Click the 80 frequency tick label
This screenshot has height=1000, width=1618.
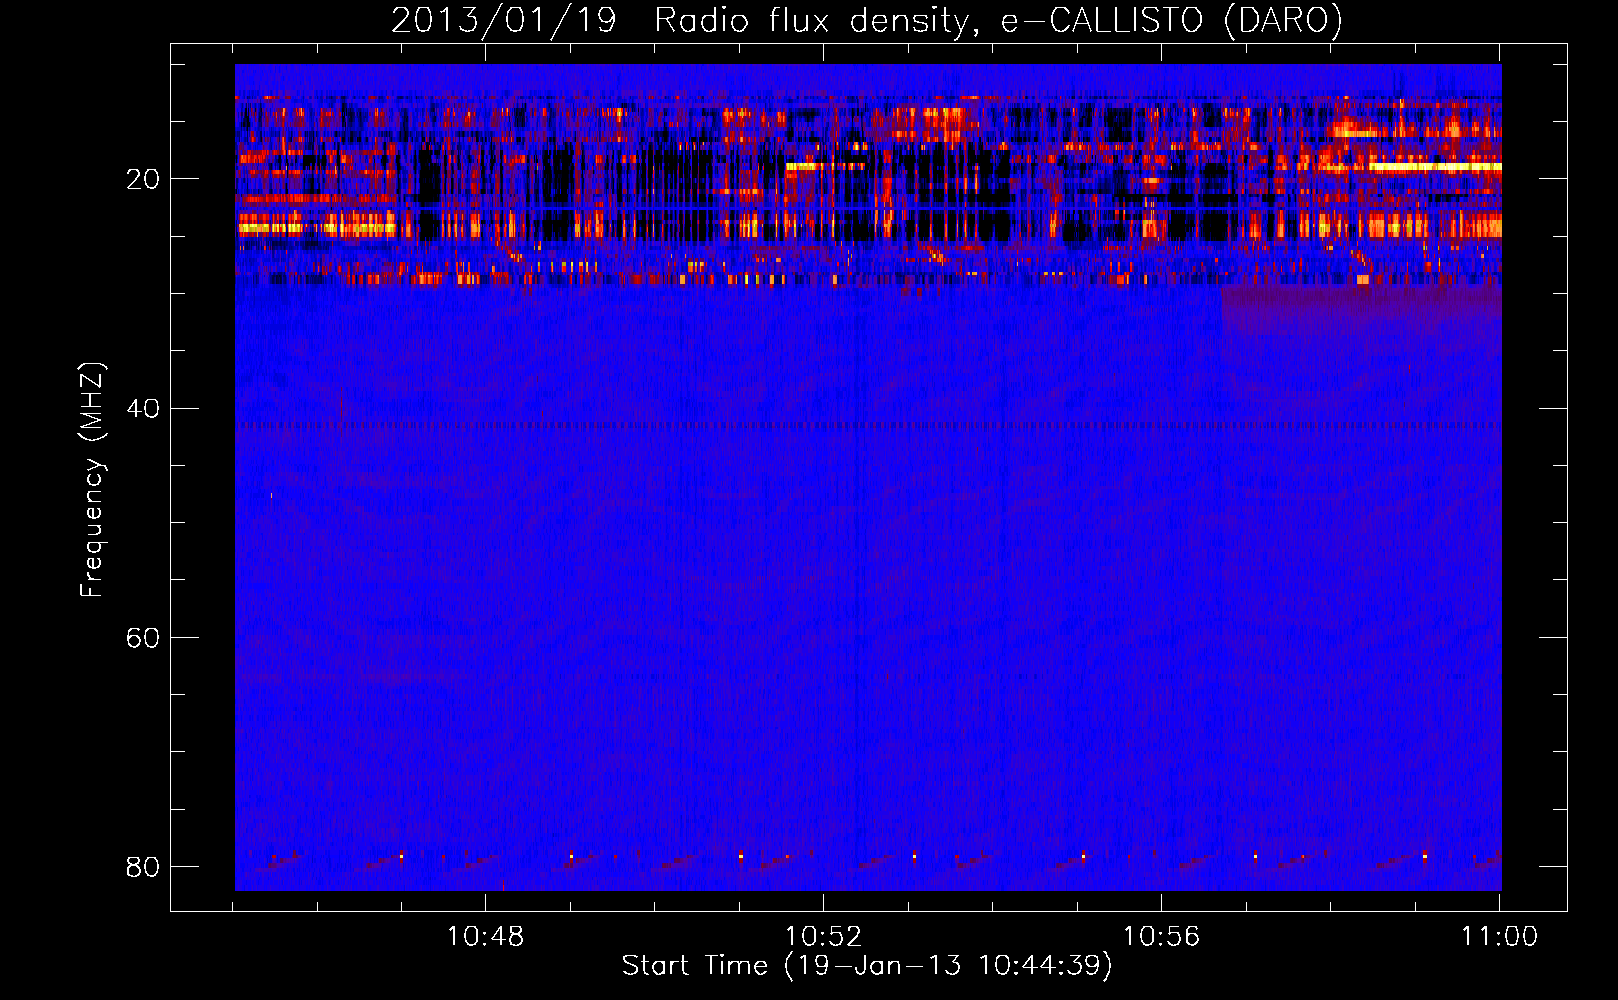pyautogui.click(x=143, y=866)
